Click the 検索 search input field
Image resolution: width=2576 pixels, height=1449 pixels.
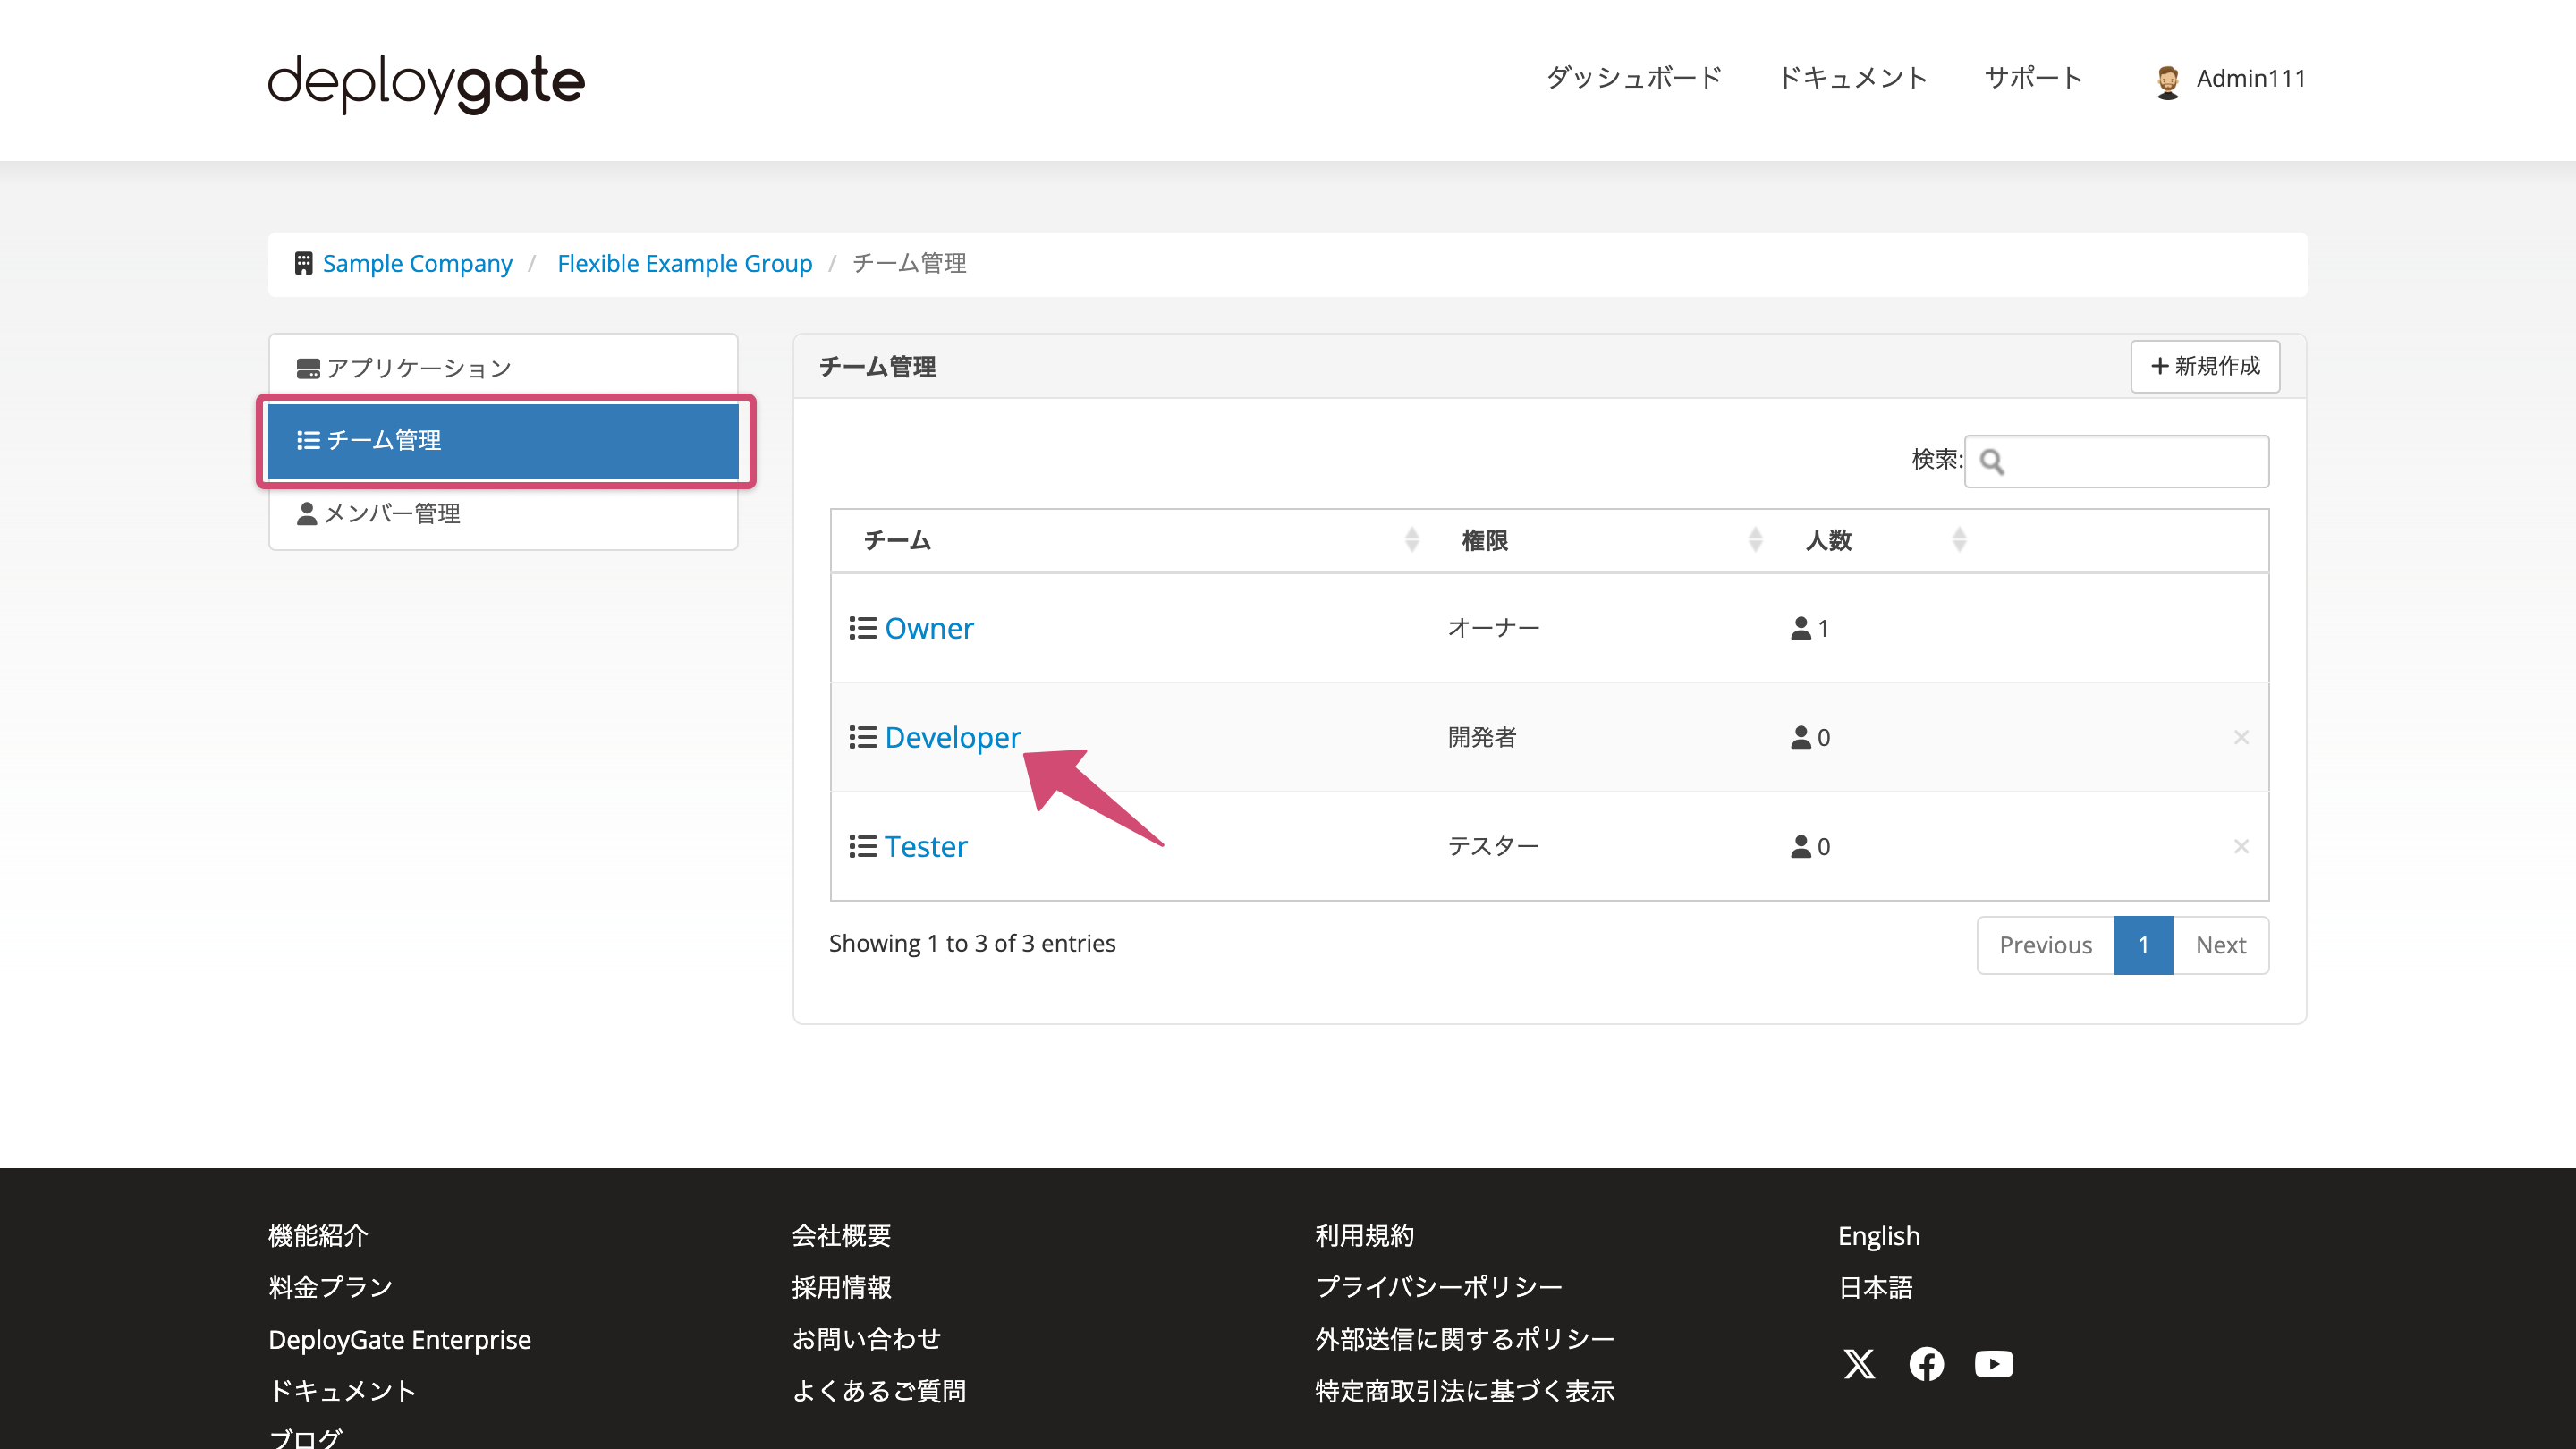[2116, 460]
